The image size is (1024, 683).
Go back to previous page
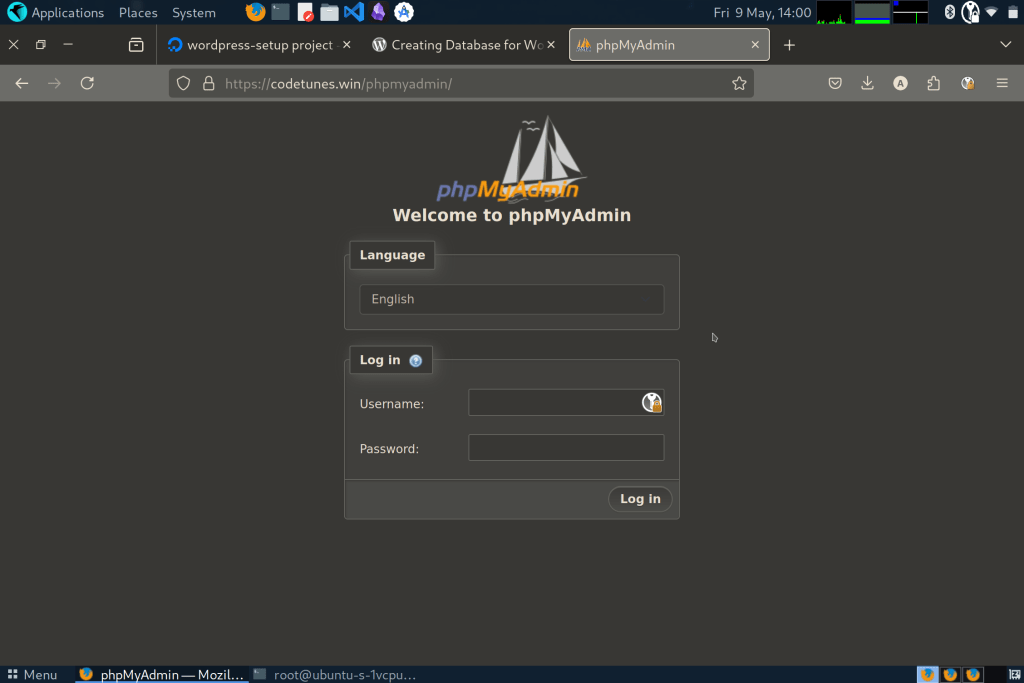[x=22, y=83]
